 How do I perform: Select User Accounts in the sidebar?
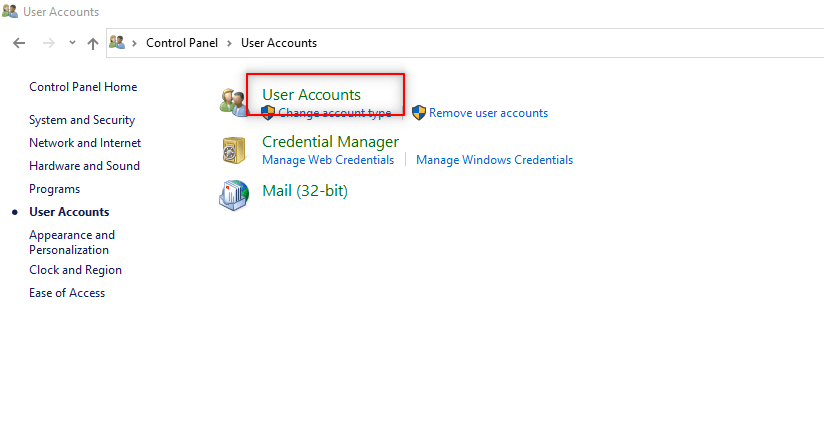(69, 212)
